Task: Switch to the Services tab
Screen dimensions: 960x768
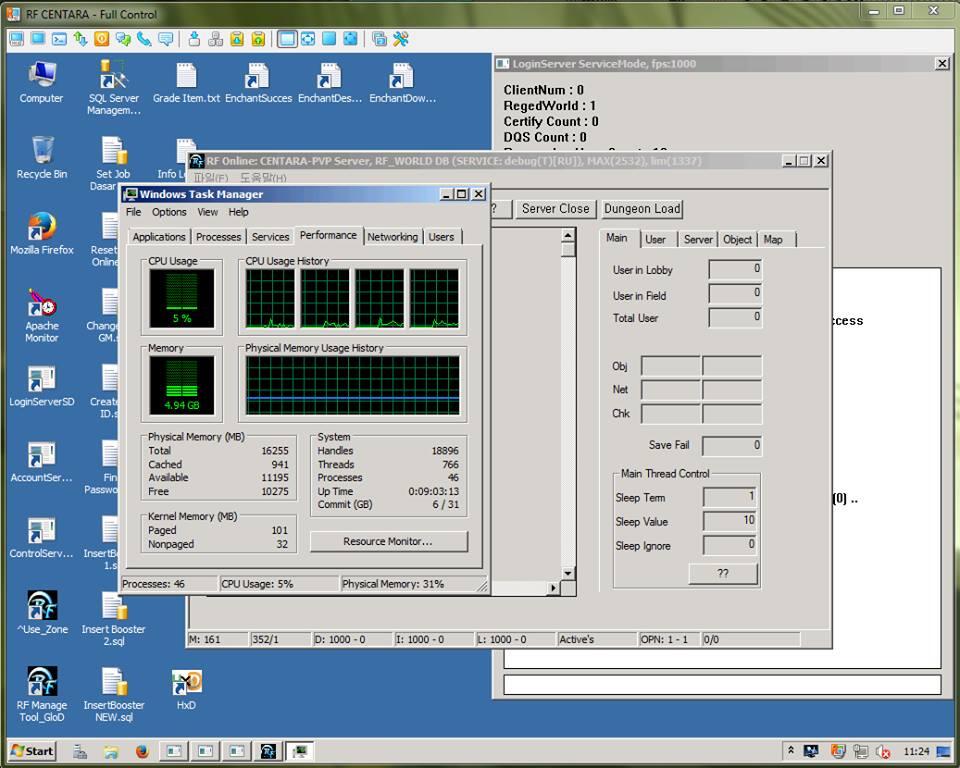Action: (x=270, y=237)
